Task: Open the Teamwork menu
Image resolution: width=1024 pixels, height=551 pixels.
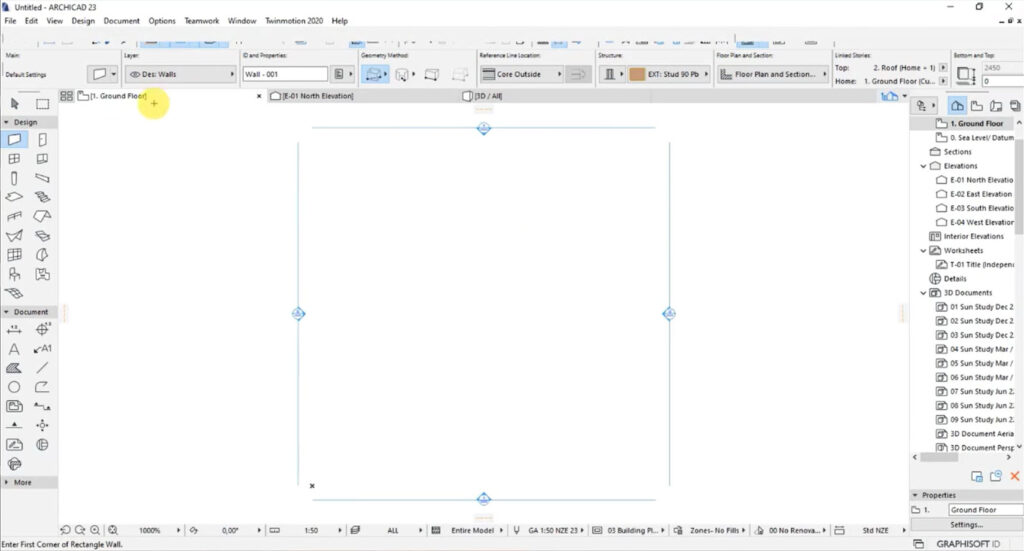Action: 200,20
